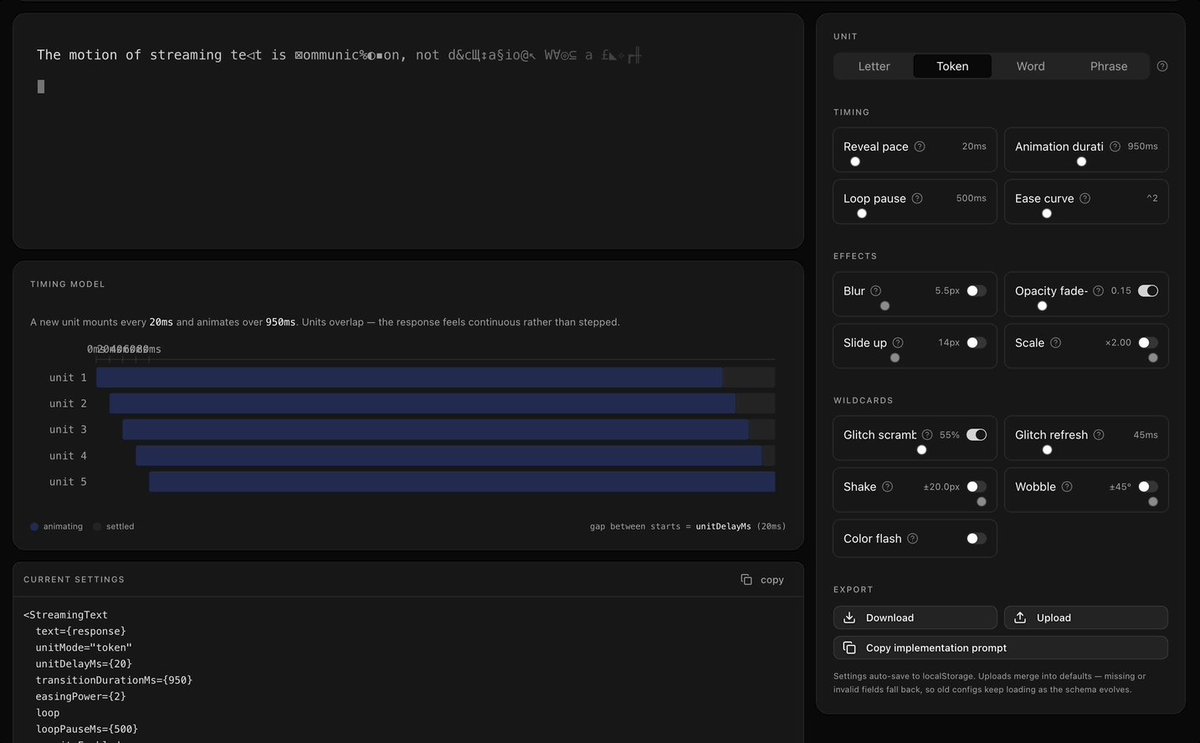Select the Token unit tab

(952, 66)
